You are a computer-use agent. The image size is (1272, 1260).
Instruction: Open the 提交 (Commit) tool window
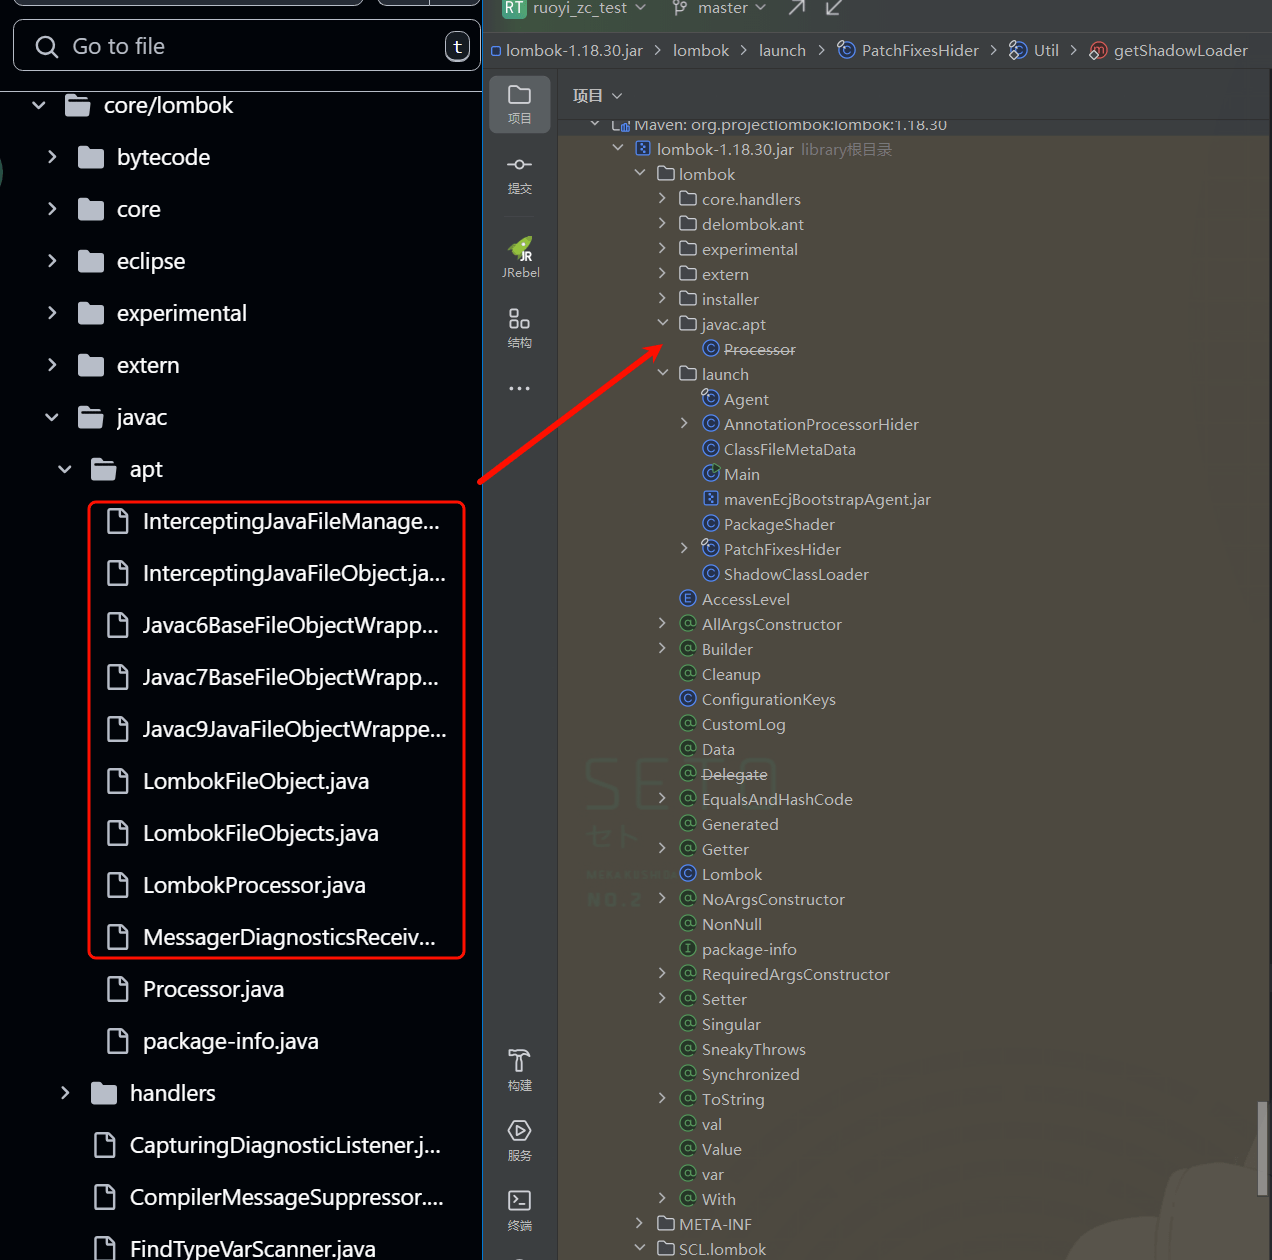520,174
